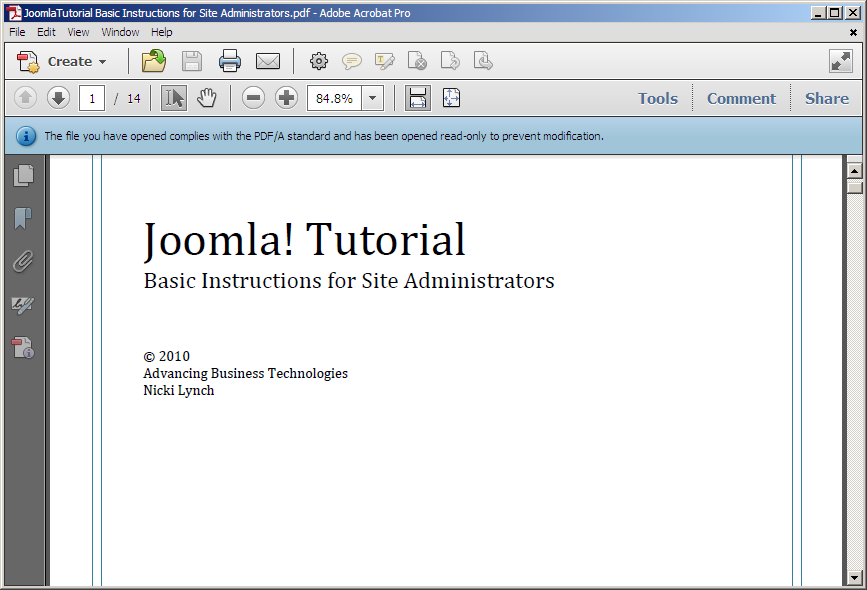This screenshot has width=867, height=590.
Task: Add a sticky note comment
Action: click(x=352, y=61)
